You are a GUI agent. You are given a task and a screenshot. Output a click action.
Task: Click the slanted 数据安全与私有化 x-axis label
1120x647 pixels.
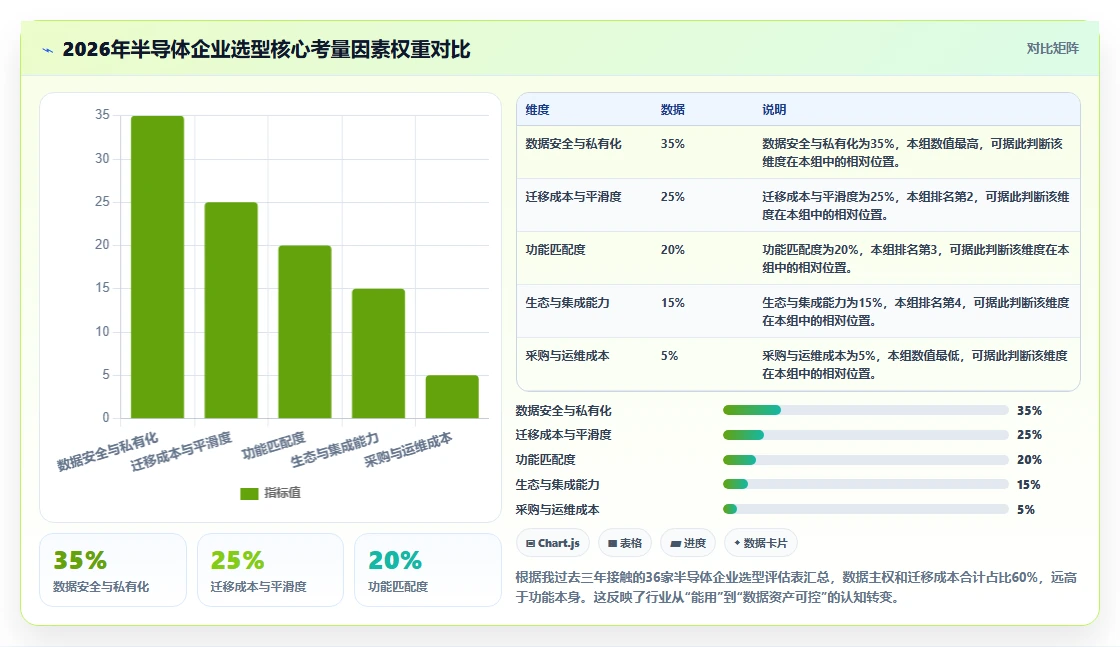[x=107, y=452]
